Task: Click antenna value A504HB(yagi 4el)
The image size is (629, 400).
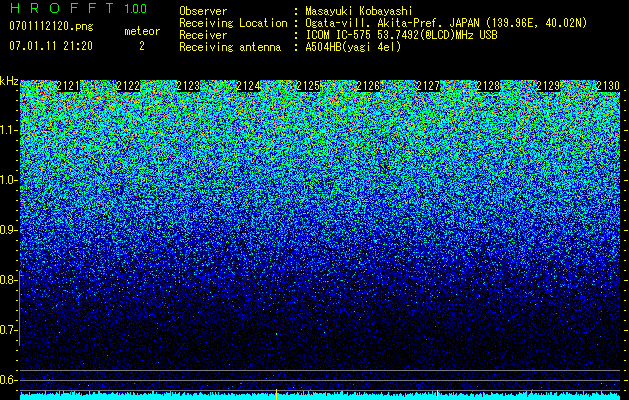Action: pyautogui.click(x=353, y=47)
